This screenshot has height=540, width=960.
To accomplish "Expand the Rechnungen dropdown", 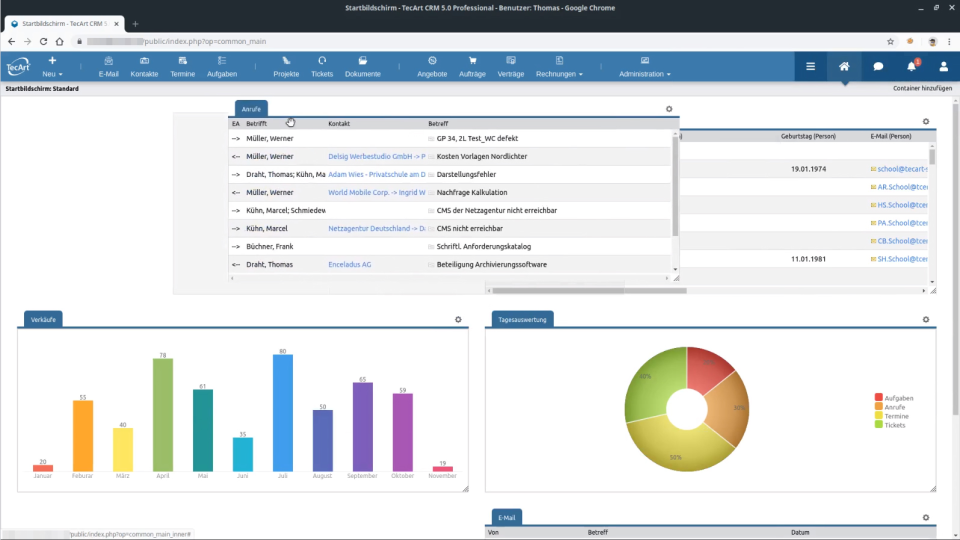I will [559, 67].
